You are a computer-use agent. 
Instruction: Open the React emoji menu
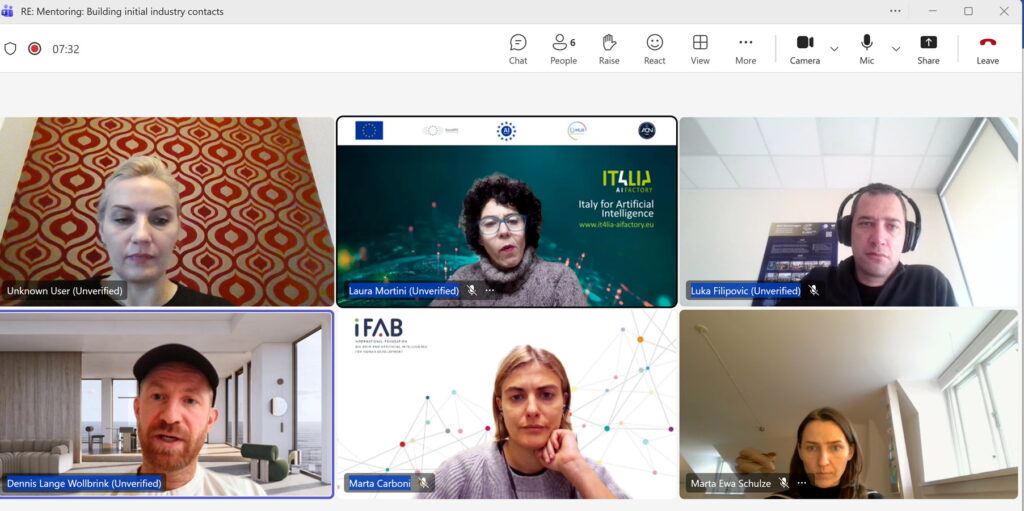[x=655, y=49]
